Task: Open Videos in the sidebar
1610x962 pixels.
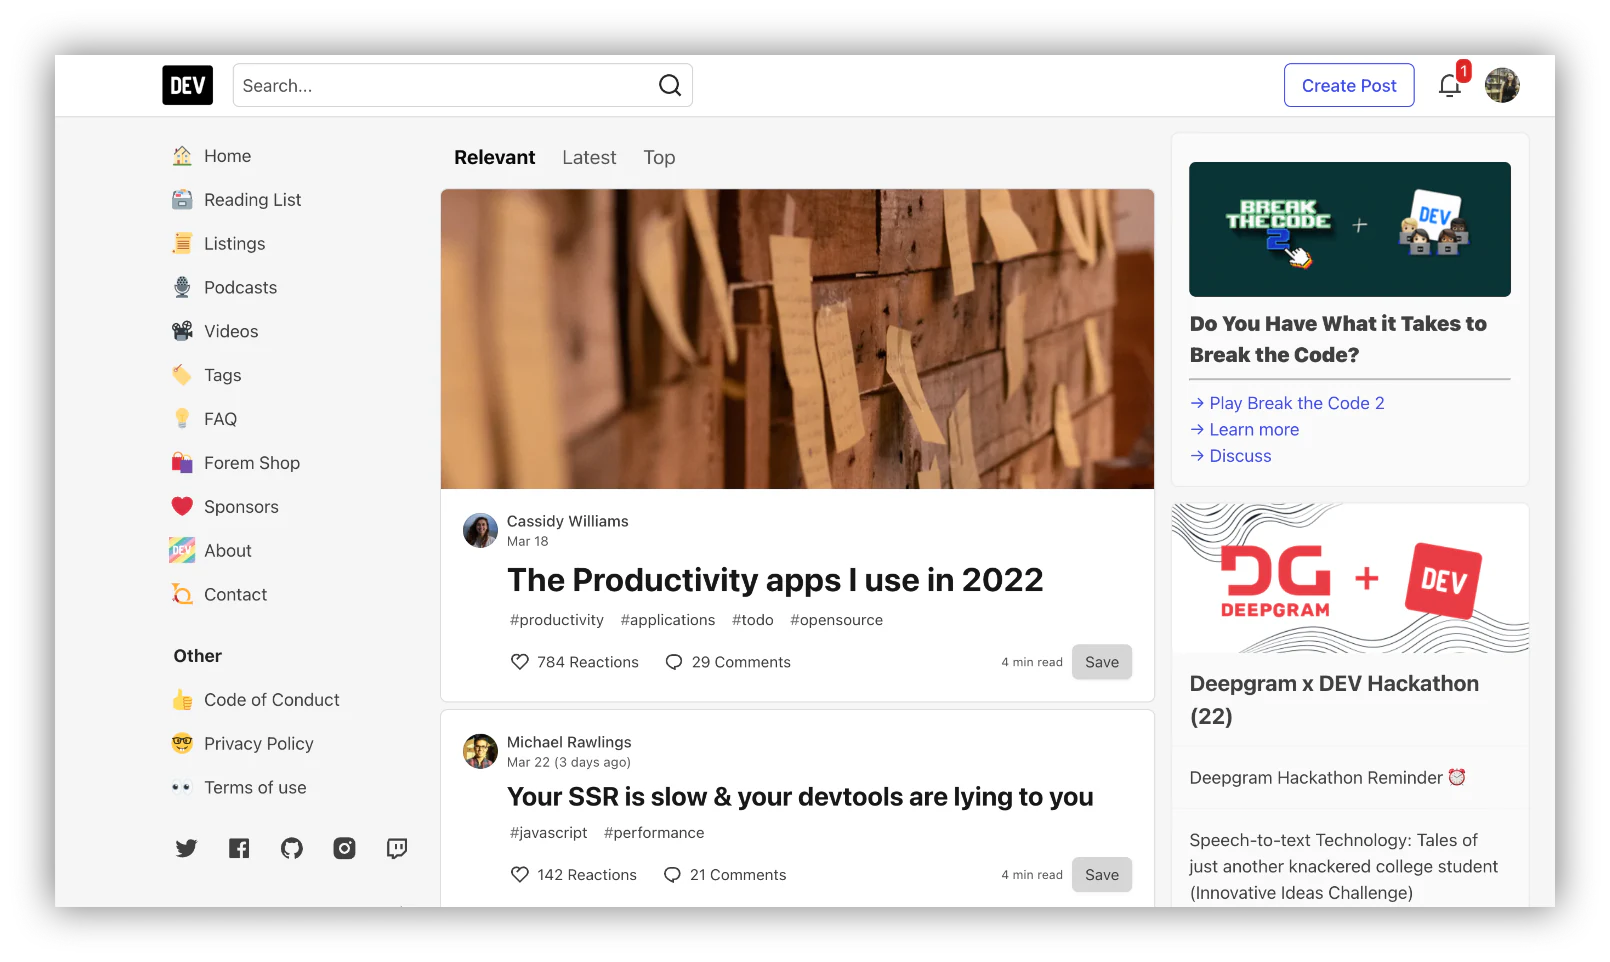Action: coord(214,332)
